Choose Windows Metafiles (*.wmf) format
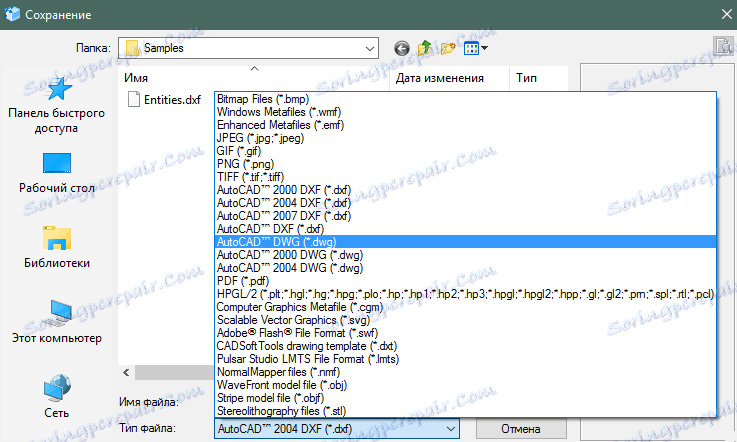This screenshot has height=442, width=737. 465,112
